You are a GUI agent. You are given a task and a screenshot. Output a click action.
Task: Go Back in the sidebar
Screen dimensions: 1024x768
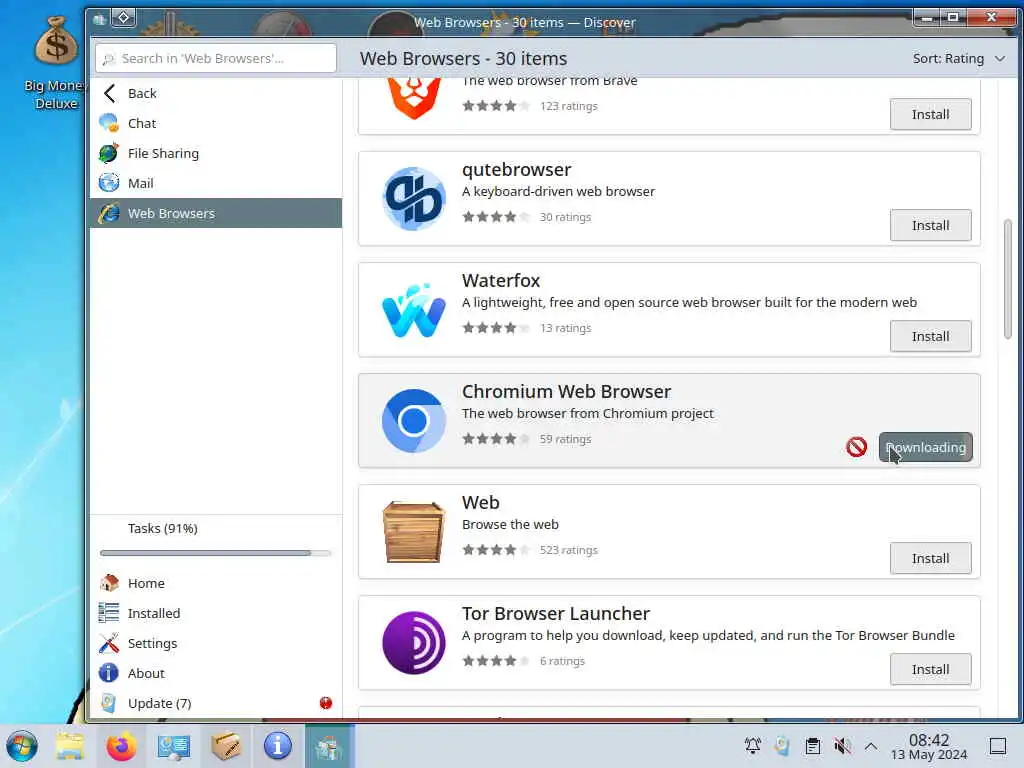216,93
